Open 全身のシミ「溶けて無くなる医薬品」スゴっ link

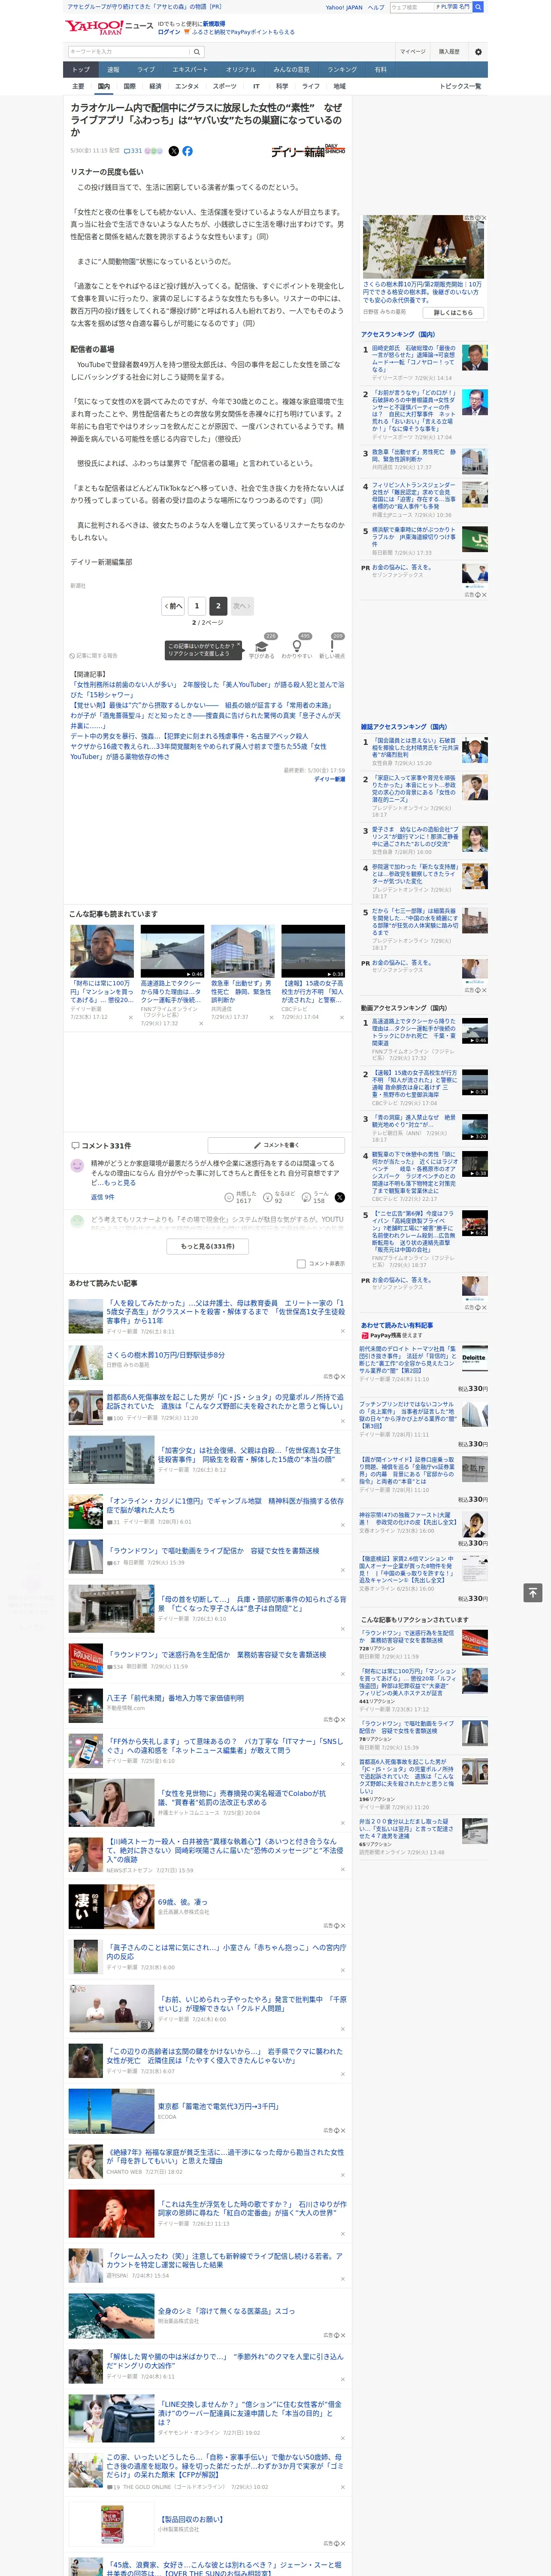click(226, 2311)
